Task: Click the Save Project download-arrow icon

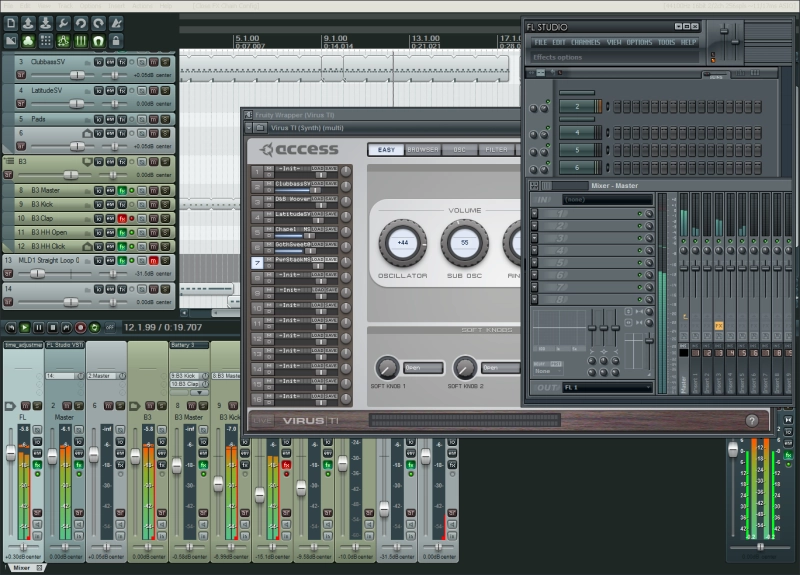Action: [x=45, y=23]
